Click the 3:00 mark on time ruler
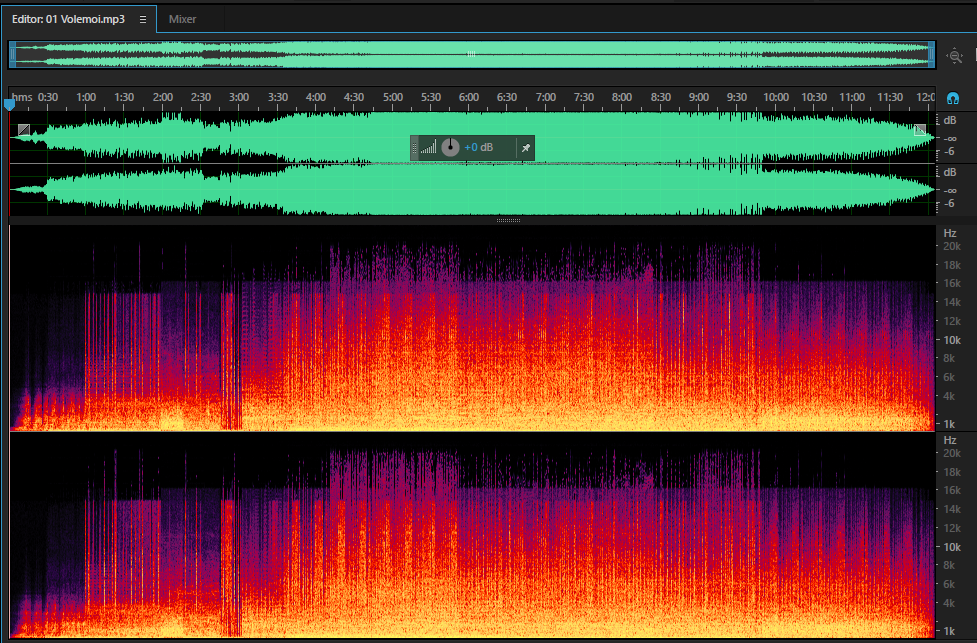977x643 pixels. [x=239, y=97]
